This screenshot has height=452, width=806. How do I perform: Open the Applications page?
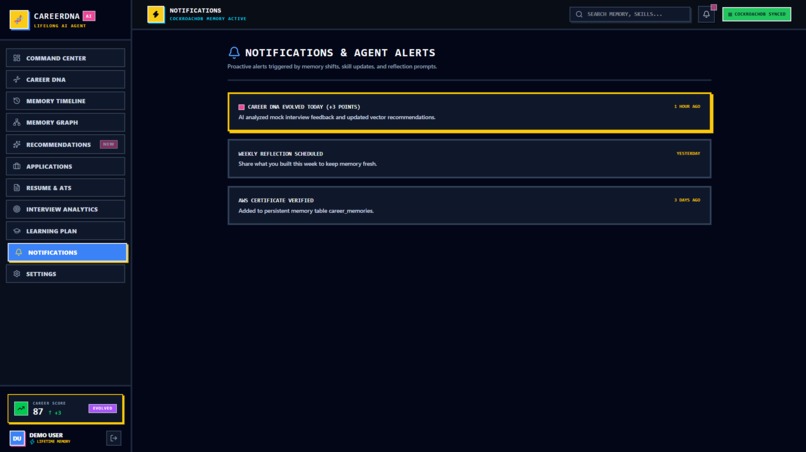click(65, 166)
